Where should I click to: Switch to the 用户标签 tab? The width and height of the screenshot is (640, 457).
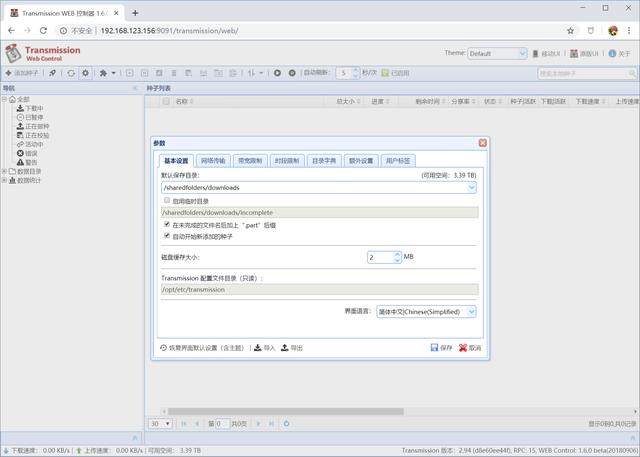point(398,161)
